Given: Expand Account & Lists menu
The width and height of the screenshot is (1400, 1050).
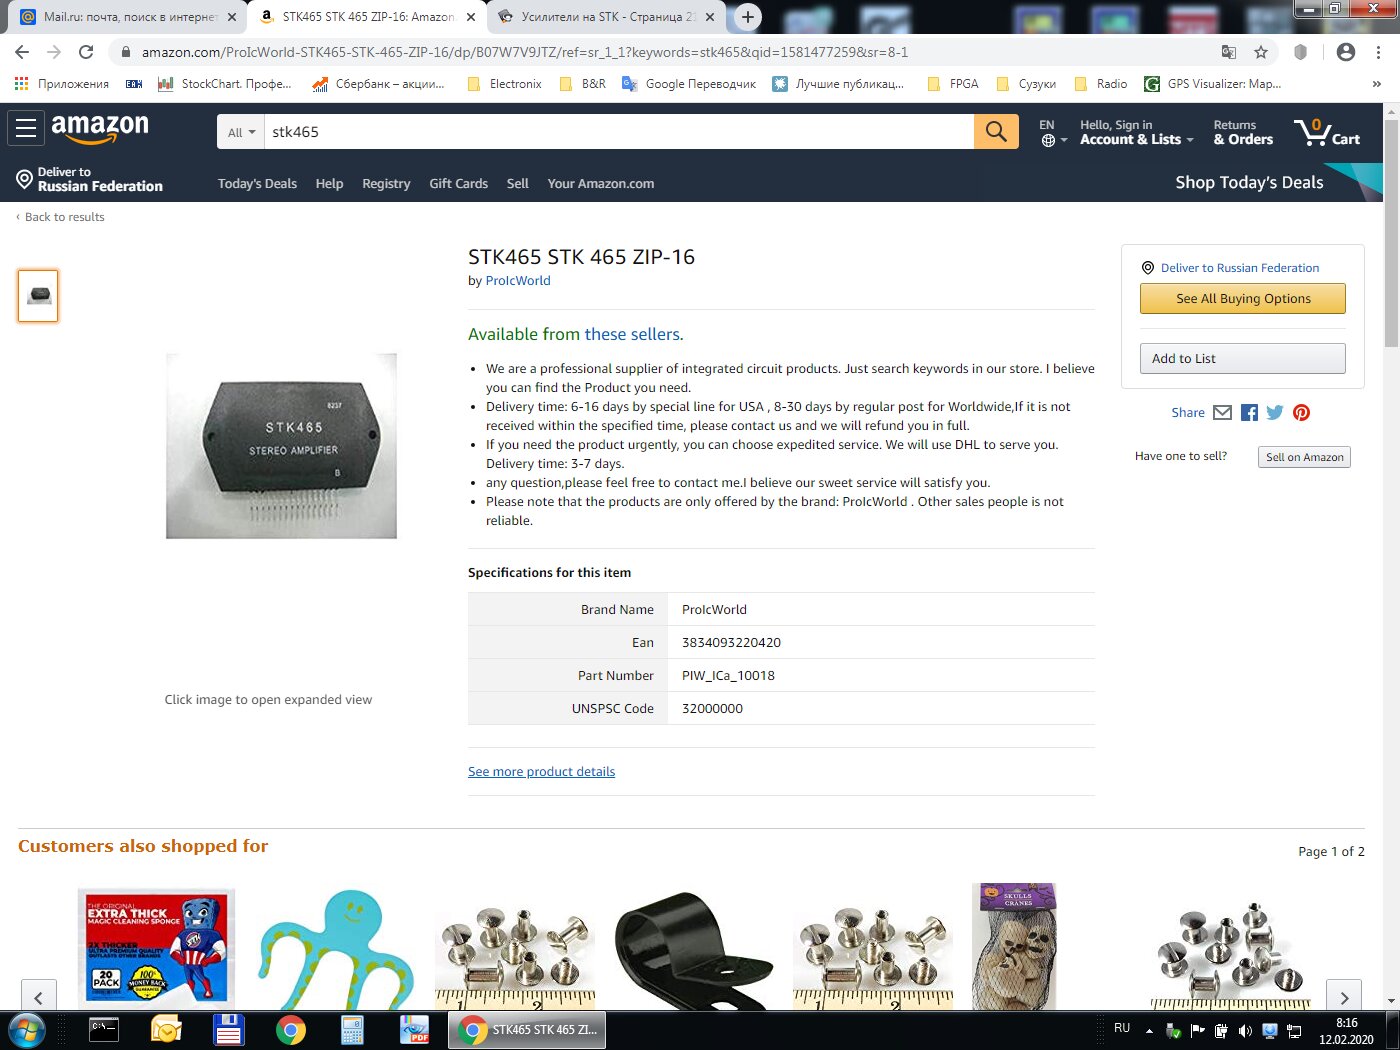Looking at the screenshot, I should [x=1137, y=132].
